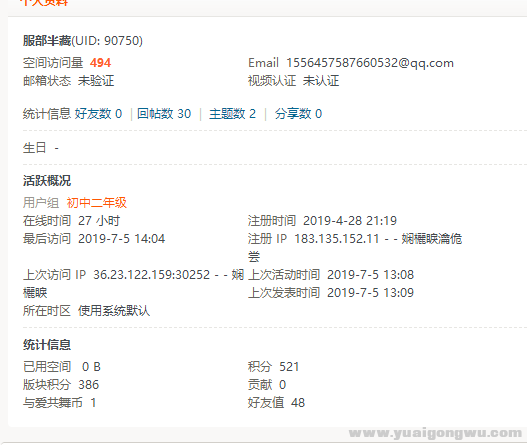This screenshot has width=527, height=445.
Task: Select the 生日 birthday row
Action: [x=41, y=148]
